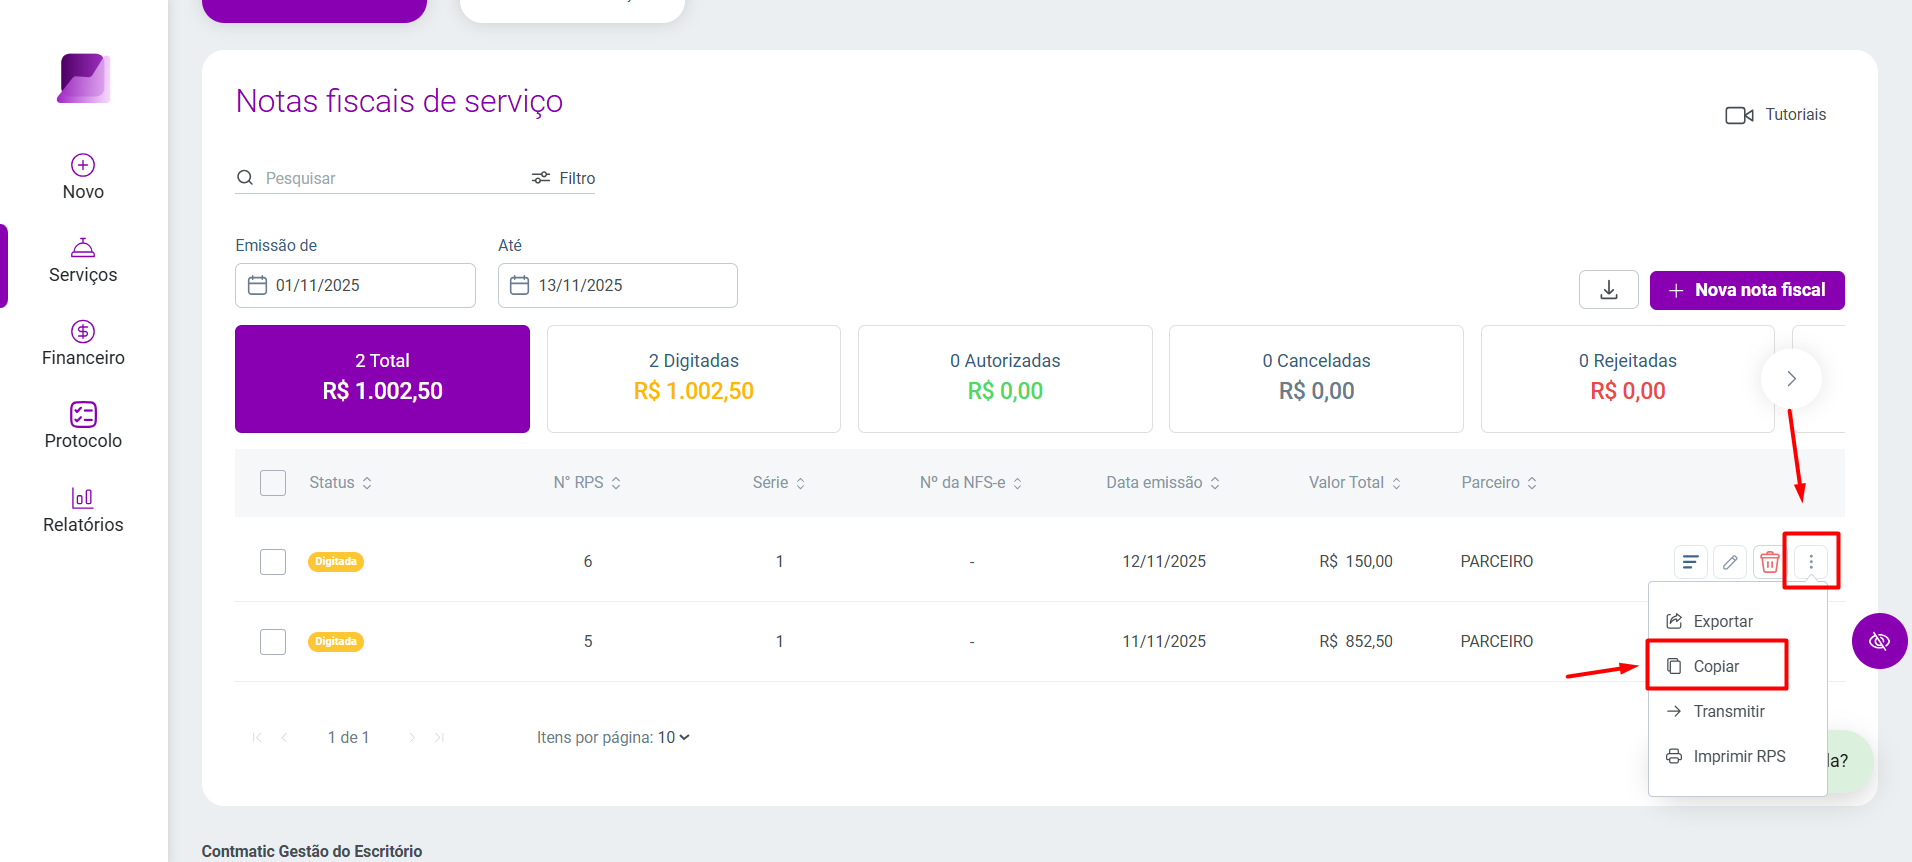1912x862 pixels.
Task: Edit pencil icon for RPS 6
Action: (x=1730, y=562)
